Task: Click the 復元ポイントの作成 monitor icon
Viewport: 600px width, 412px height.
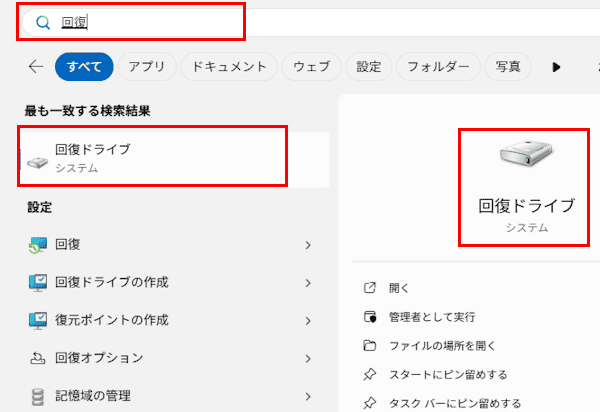Action: tap(38, 321)
